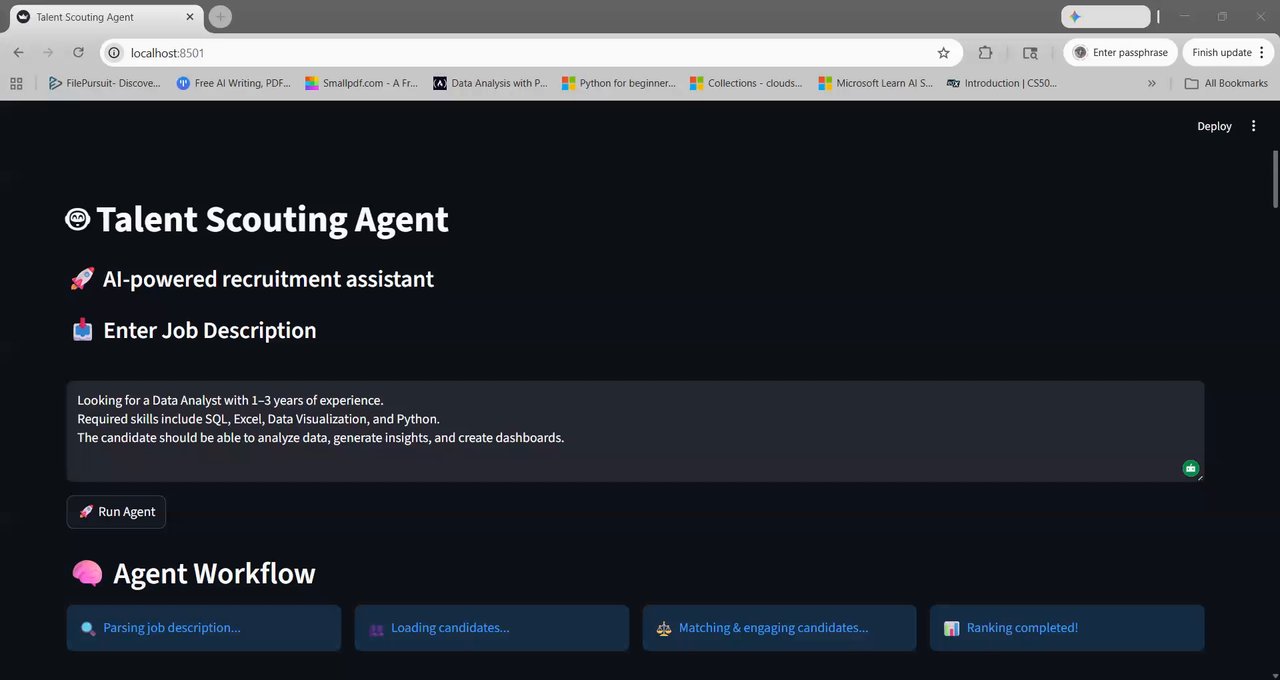The width and height of the screenshot is (1280, 680).
Task: Click the page vertical scrollbar thumb
Action: pyautogui.click(x=1274, y=177)
